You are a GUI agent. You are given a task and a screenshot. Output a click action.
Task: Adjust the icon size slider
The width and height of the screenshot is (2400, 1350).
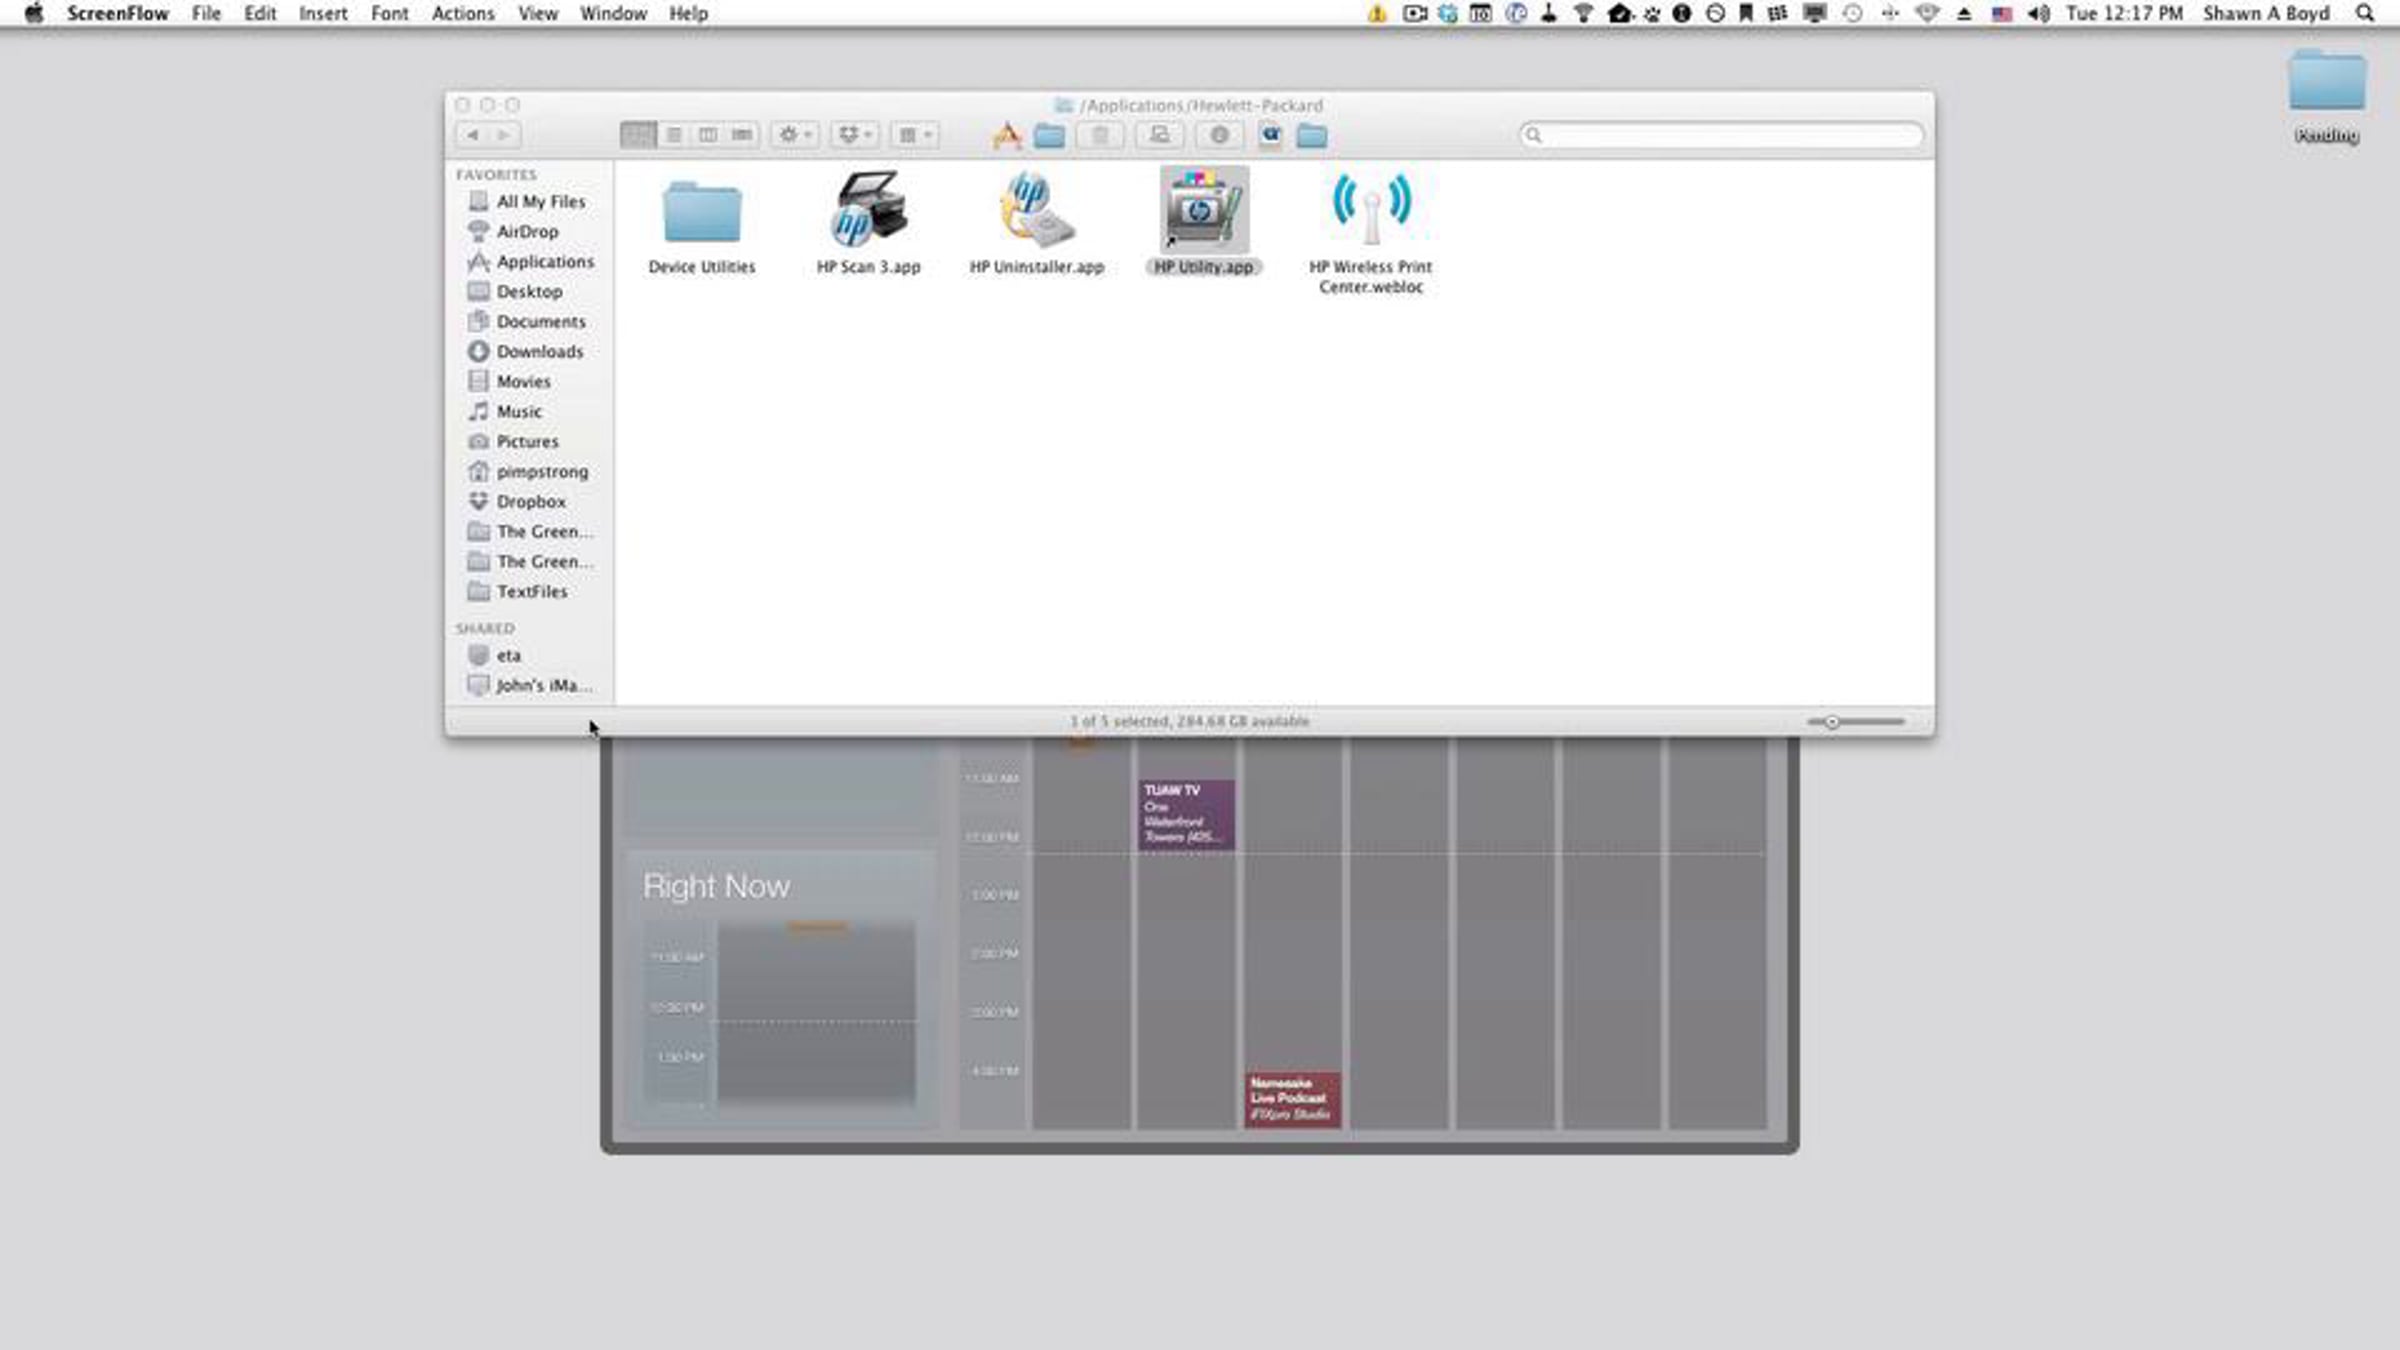click(x=1832, y=722)
